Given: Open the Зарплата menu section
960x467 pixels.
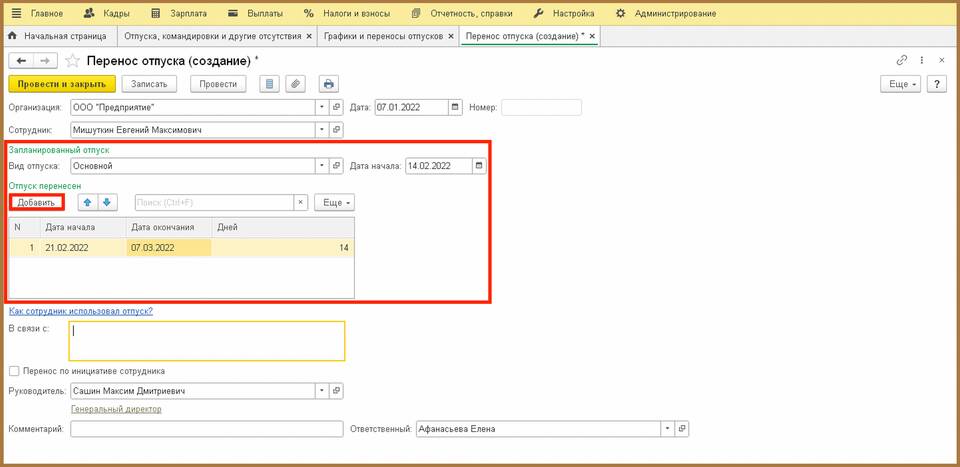Looking at the screenshot, I should coord(185,14).
